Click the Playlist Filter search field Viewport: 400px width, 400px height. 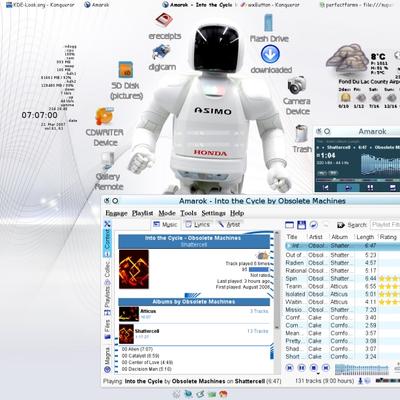point(385,225)
